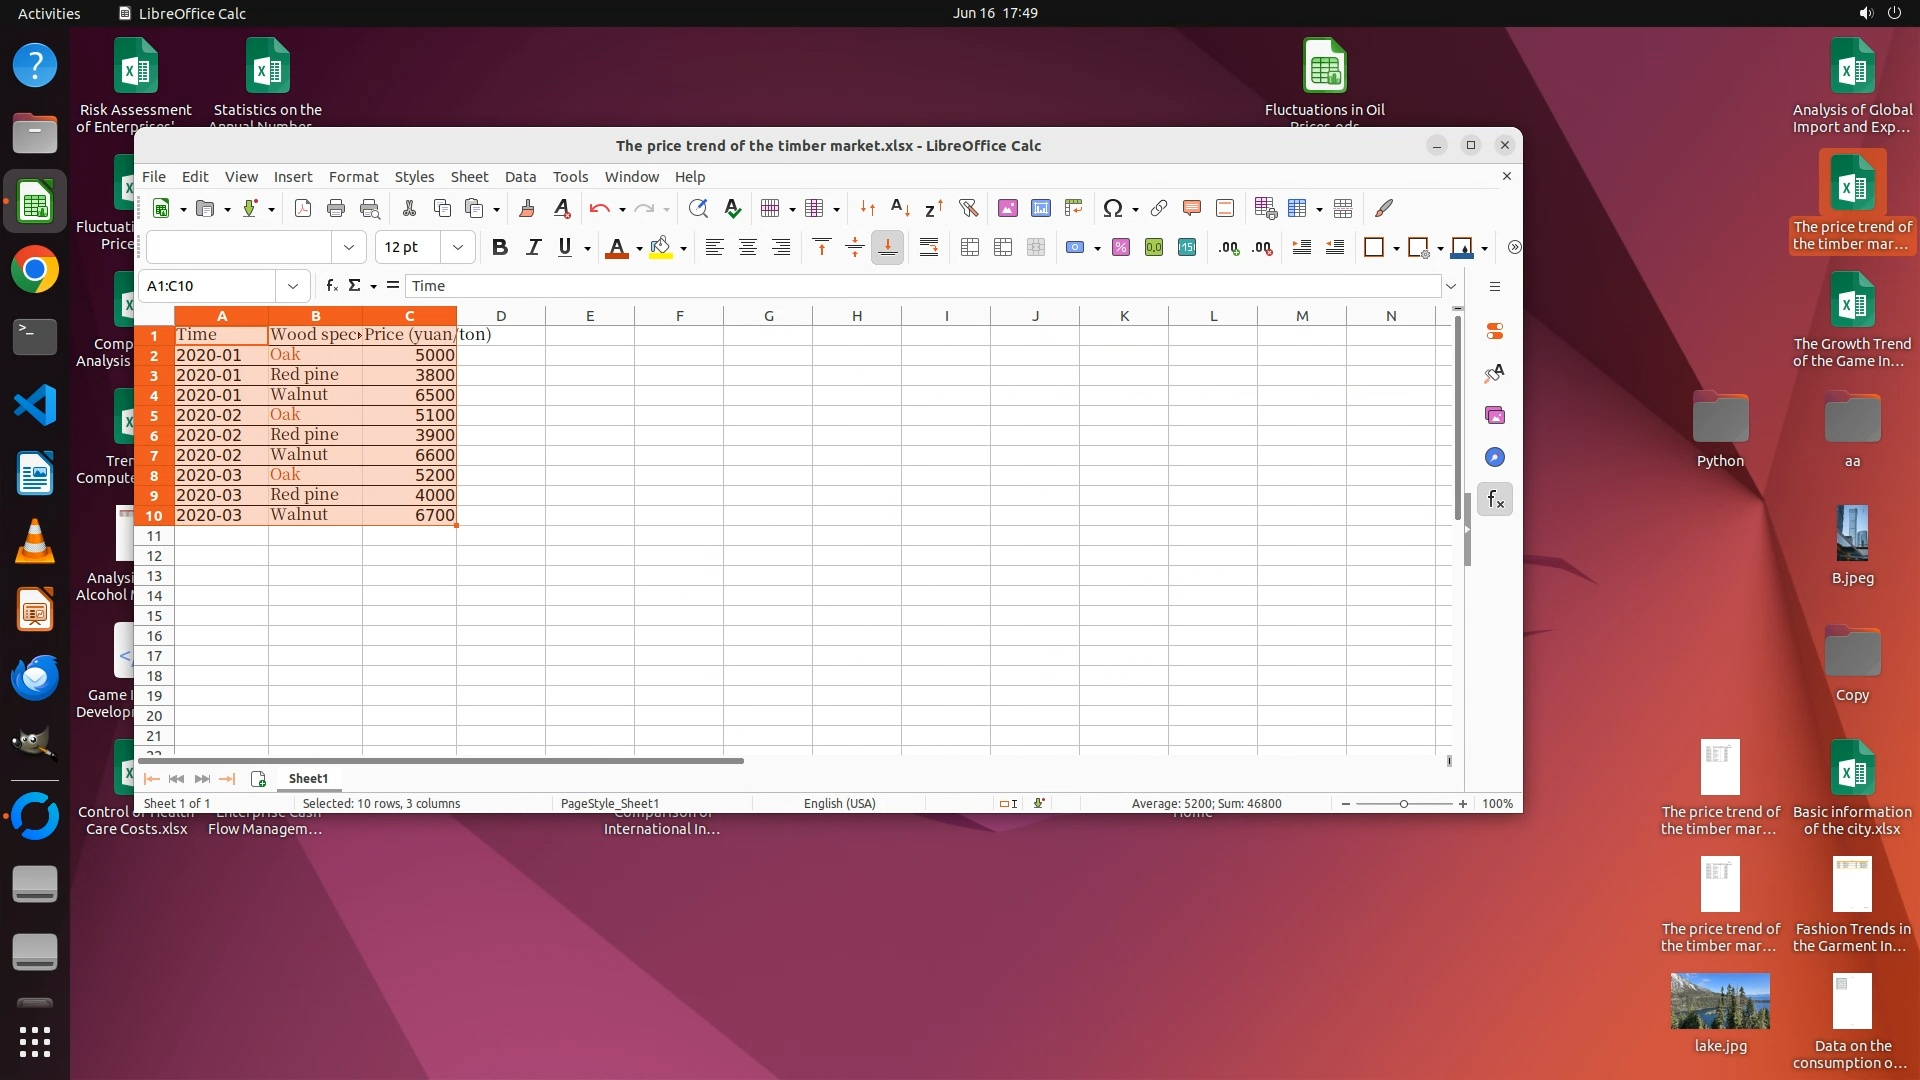Open the Special Character icon
This screenshot has height=1080, width=1920.
pyautogui.click(x=1112, y=208)
